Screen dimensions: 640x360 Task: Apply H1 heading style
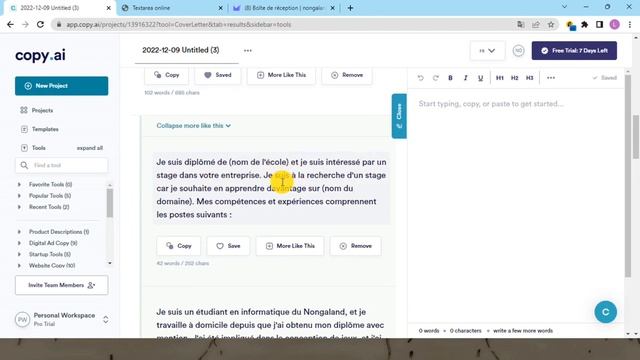pos(500,78)
